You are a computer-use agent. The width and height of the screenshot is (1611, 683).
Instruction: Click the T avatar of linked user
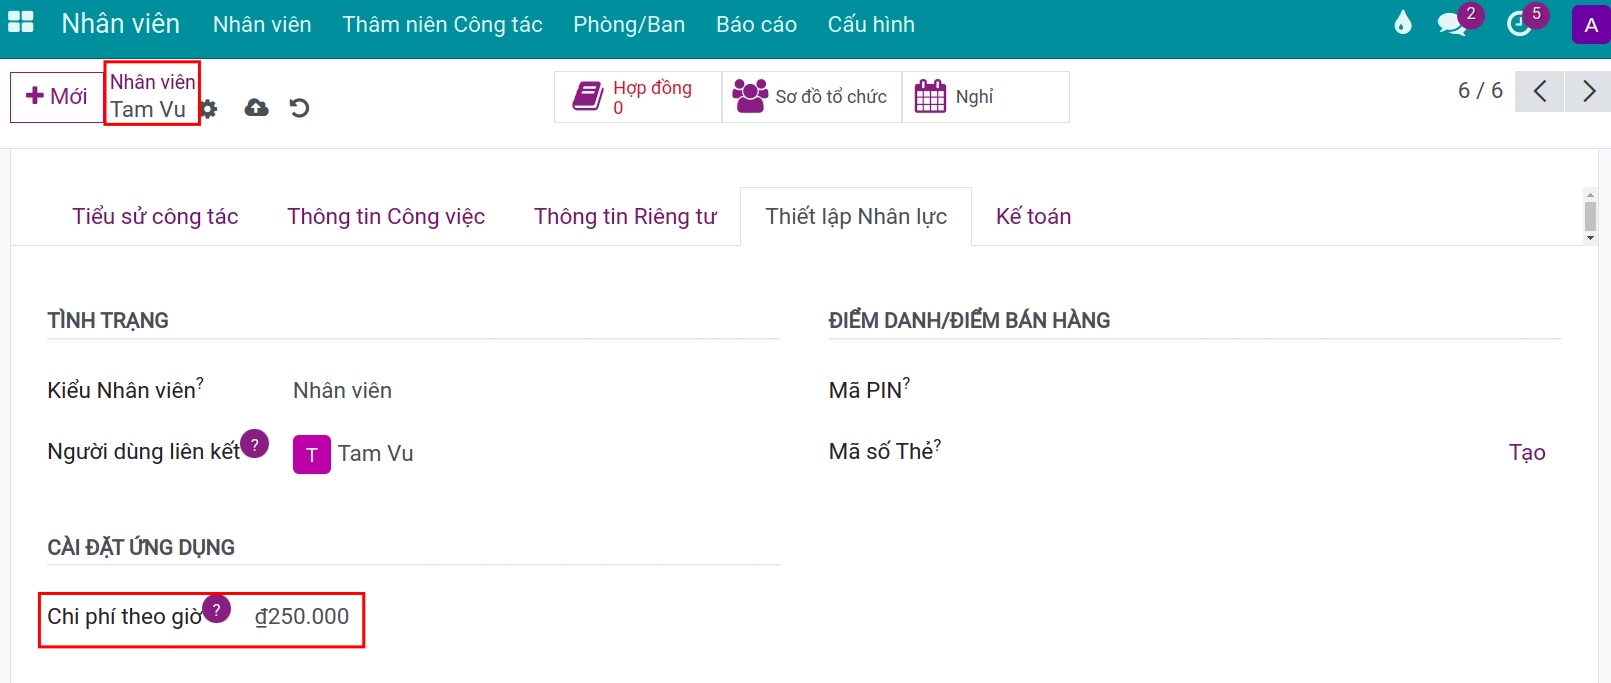(312, 454)
